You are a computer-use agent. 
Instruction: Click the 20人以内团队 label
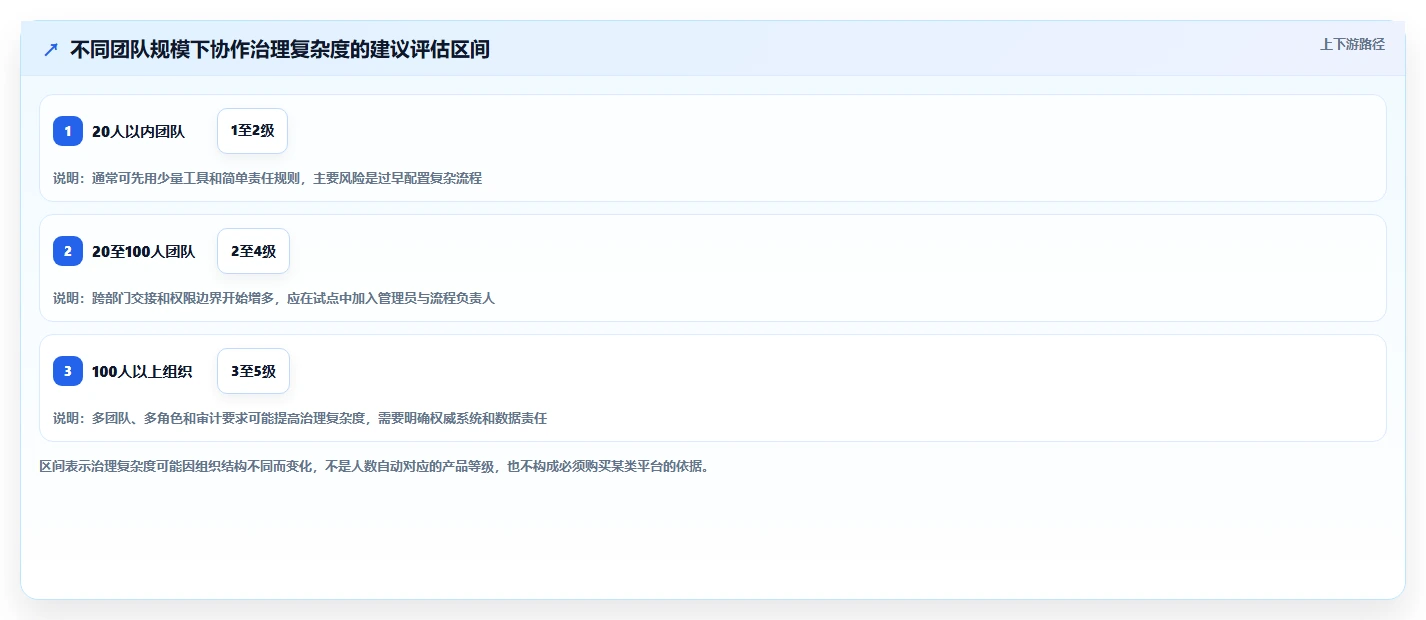(138, 131)
